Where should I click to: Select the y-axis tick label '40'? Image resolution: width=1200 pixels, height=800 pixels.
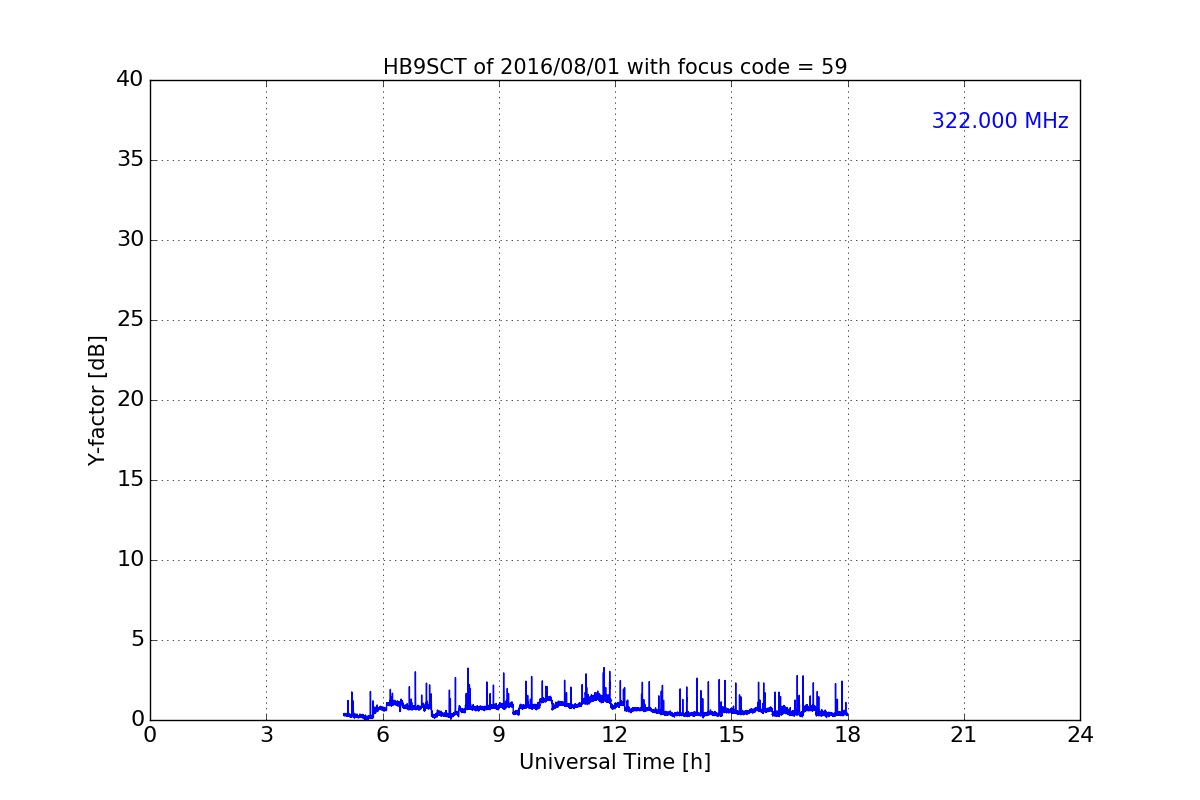click(130, 80)
